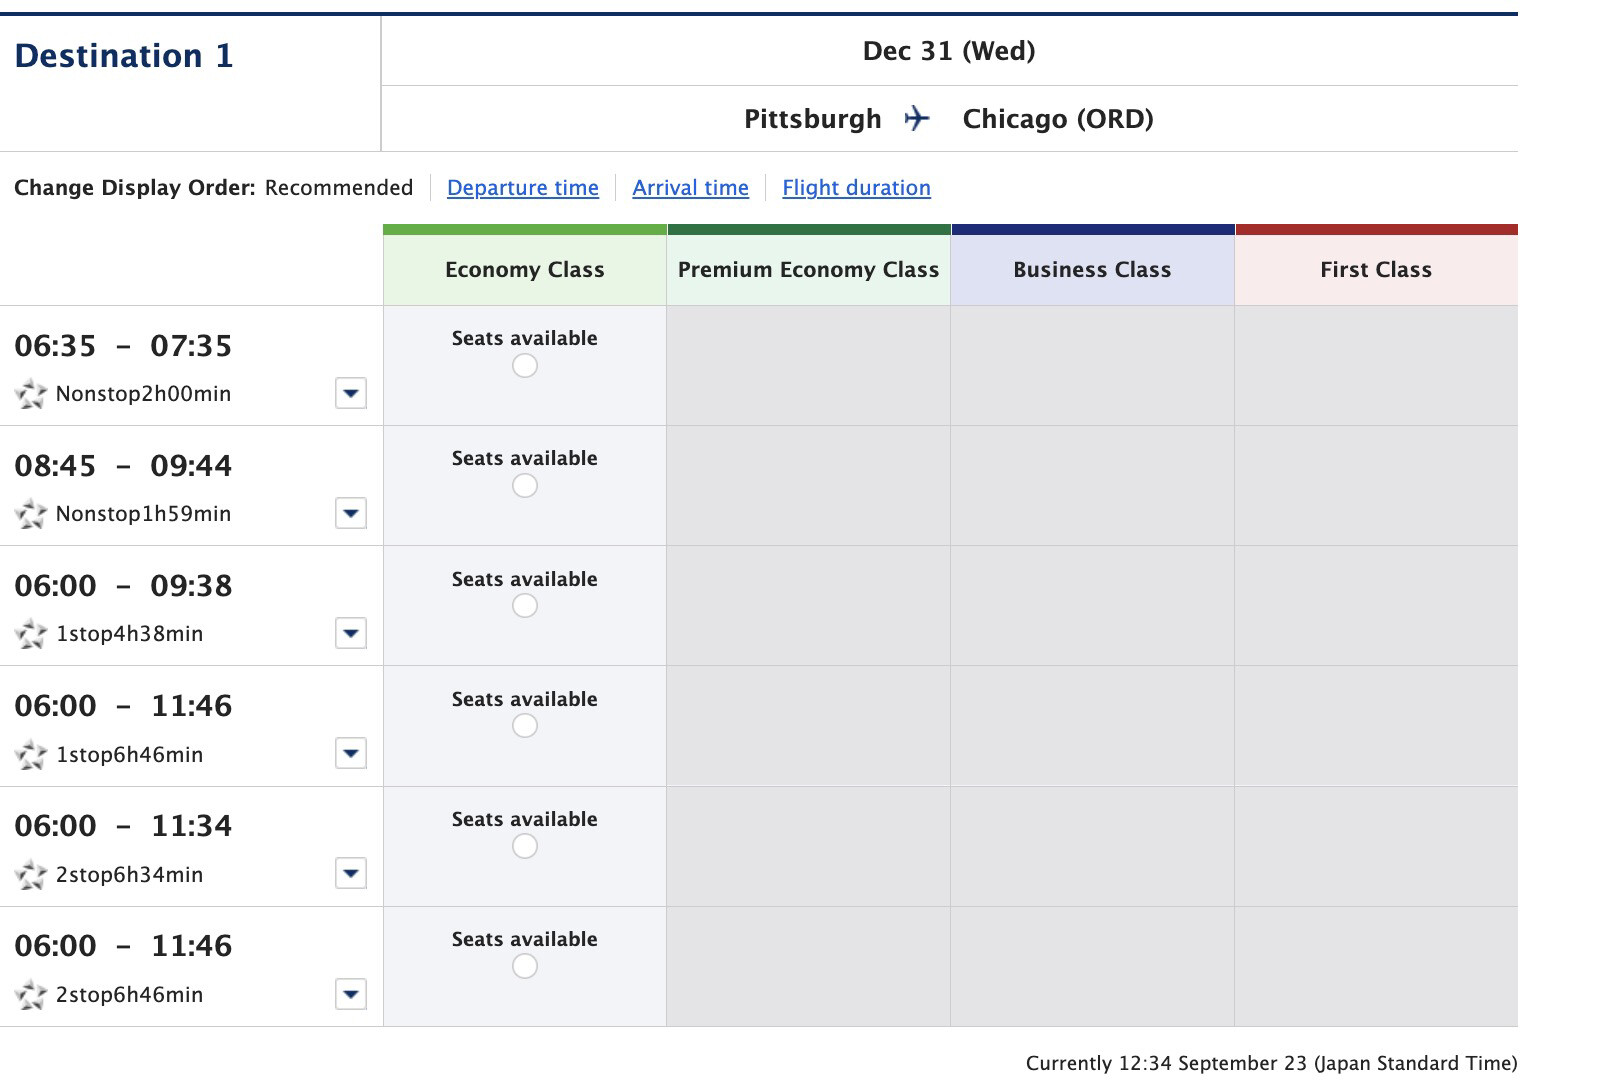Click Star Alliance icon on 1stop6h46min flight
The image size is (1602, 1084).
tap(31, 754)
